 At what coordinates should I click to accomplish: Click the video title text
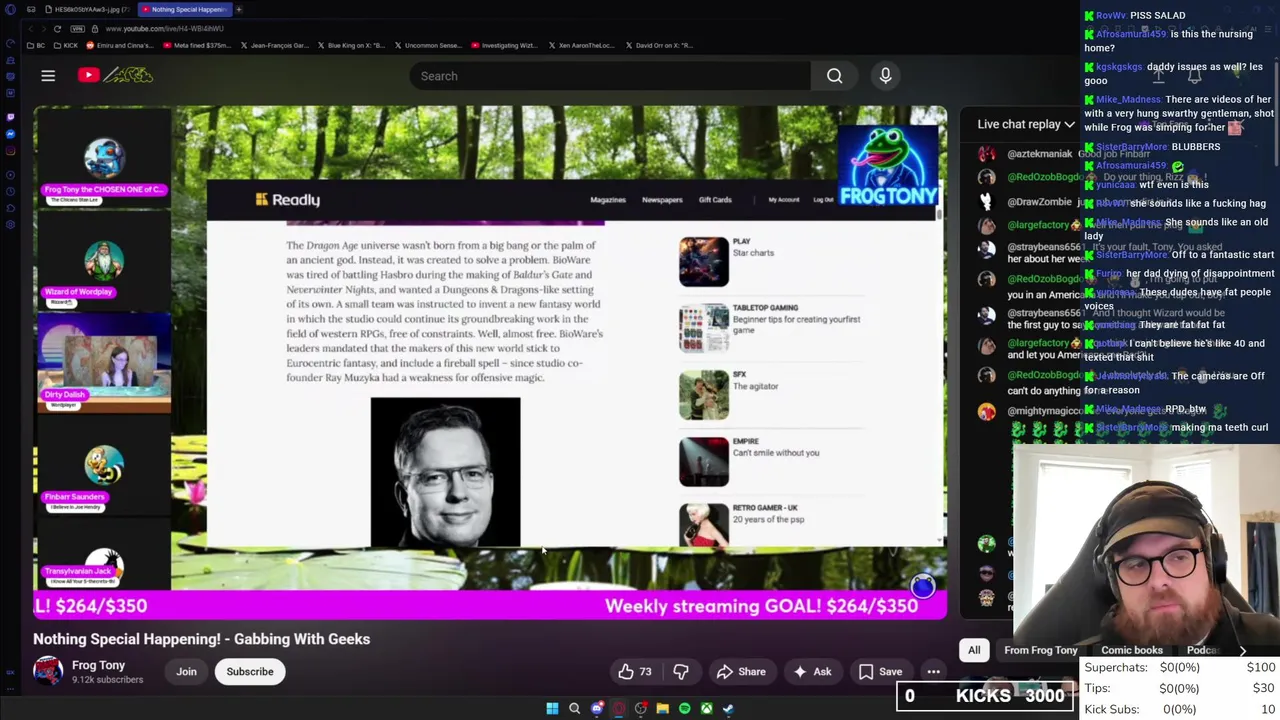[201, 639]
